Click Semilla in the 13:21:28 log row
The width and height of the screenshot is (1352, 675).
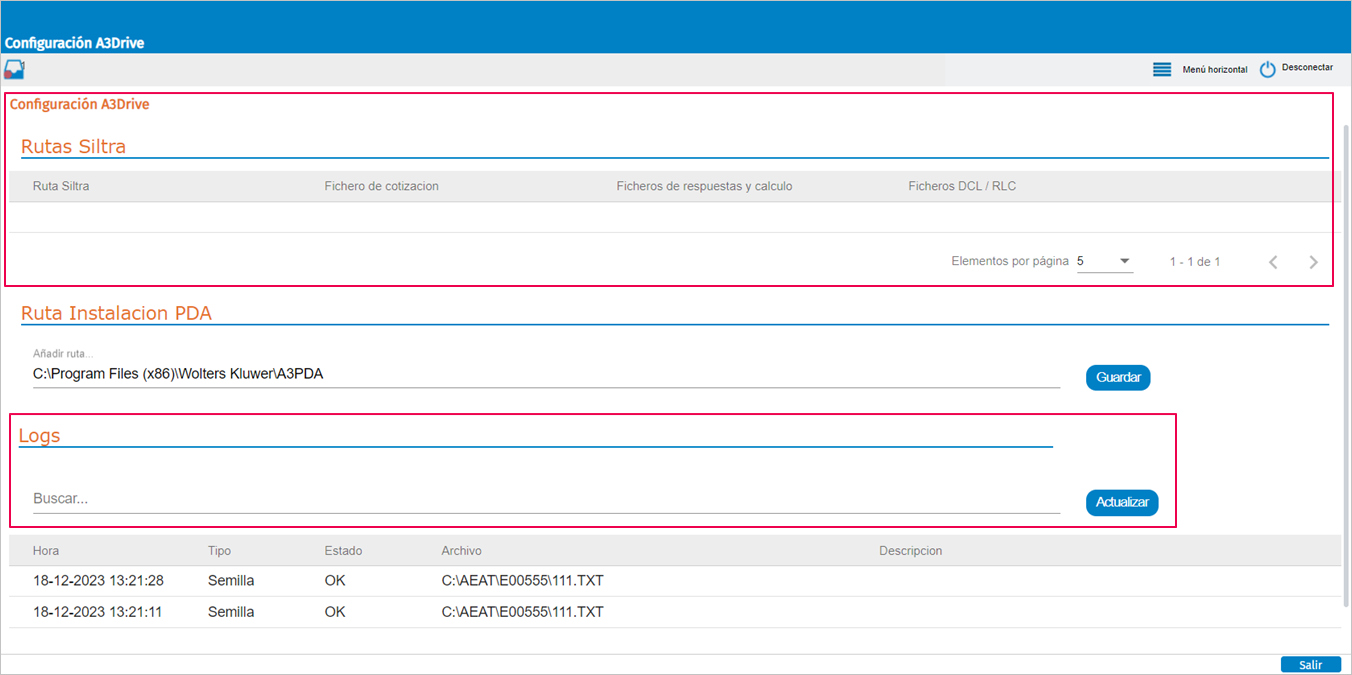[231, 581]
